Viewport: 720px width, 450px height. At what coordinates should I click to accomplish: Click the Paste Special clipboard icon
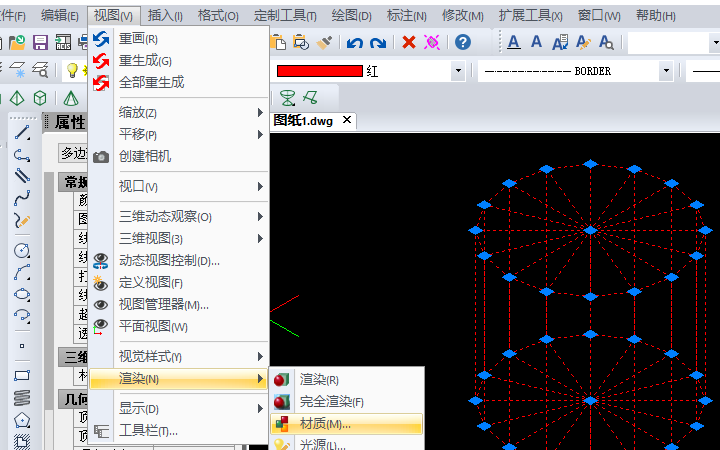pos(301,42)
